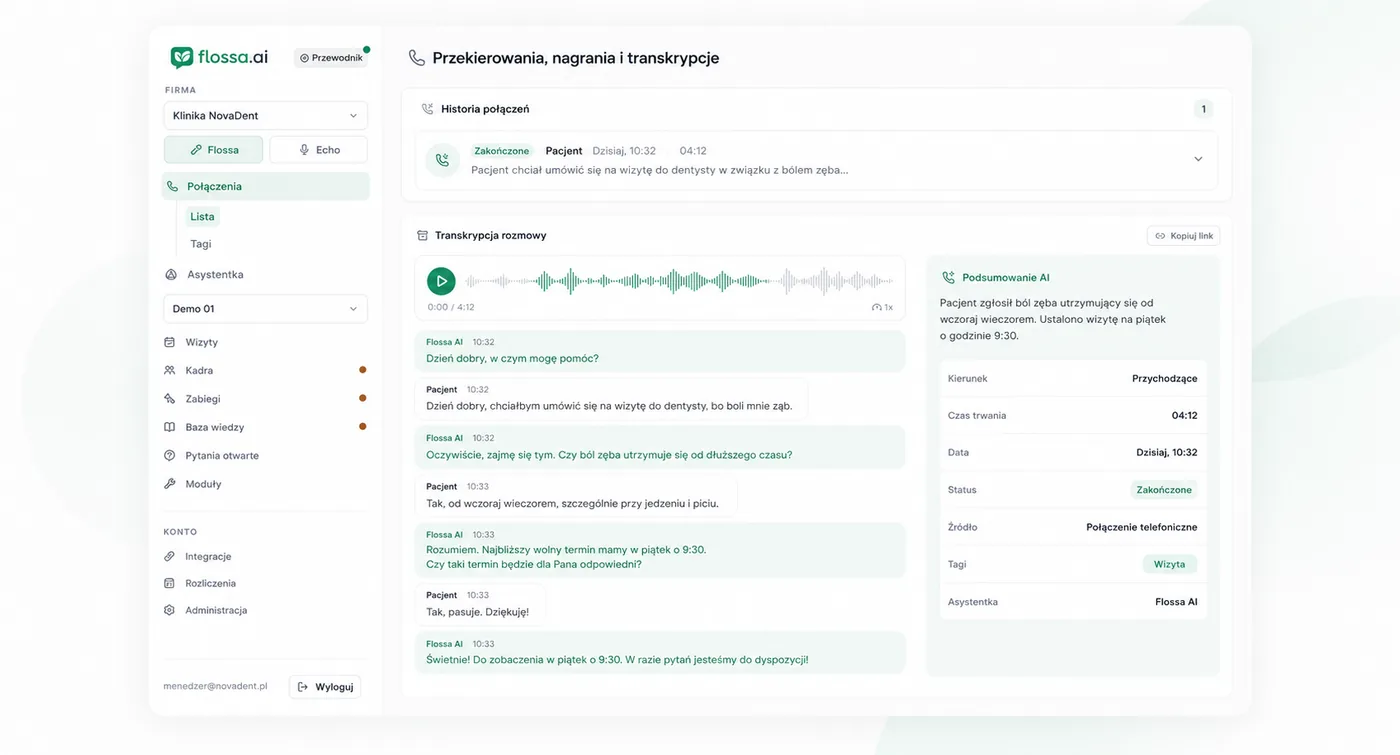Click the Asystentka sidebar icon

[x=170, y=274]
